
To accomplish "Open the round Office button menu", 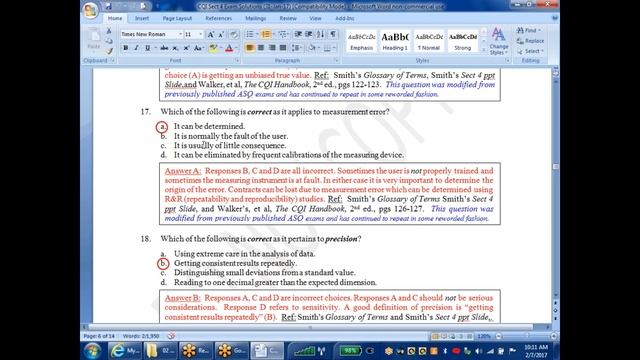I will point(90,10).
